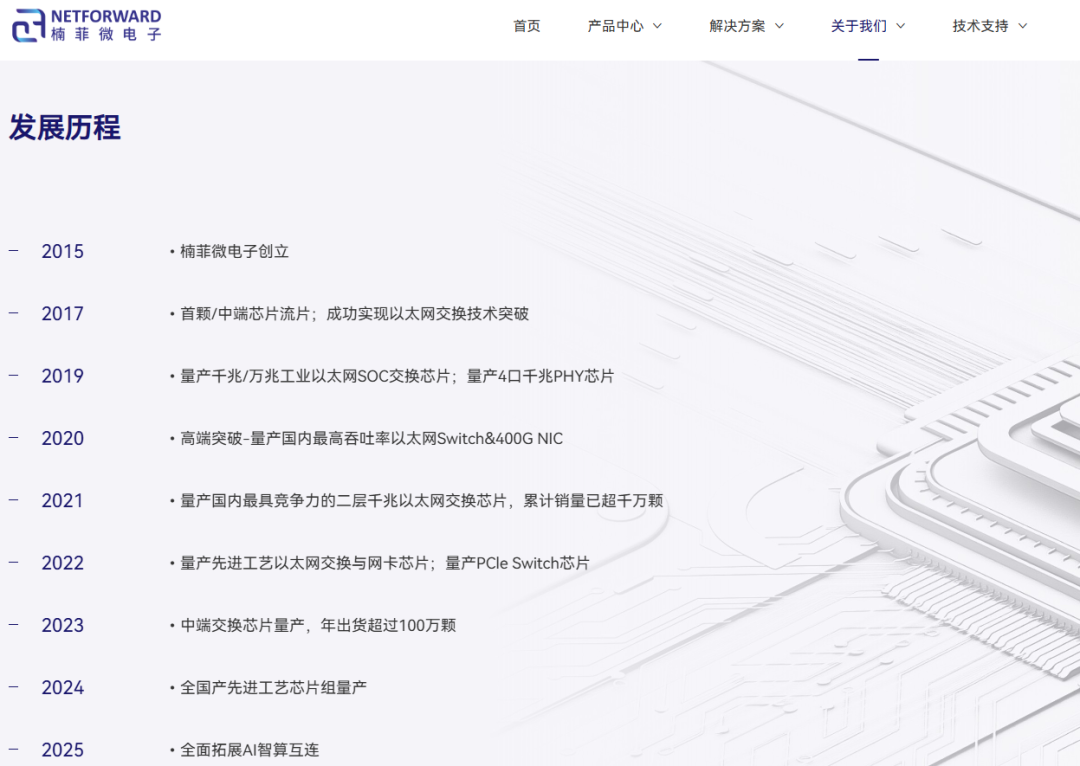Viewport: 1080px width, 766px height.
Task: Click the 楠菲微电子创立 milestone text
Action: click(x=234, y=252)
